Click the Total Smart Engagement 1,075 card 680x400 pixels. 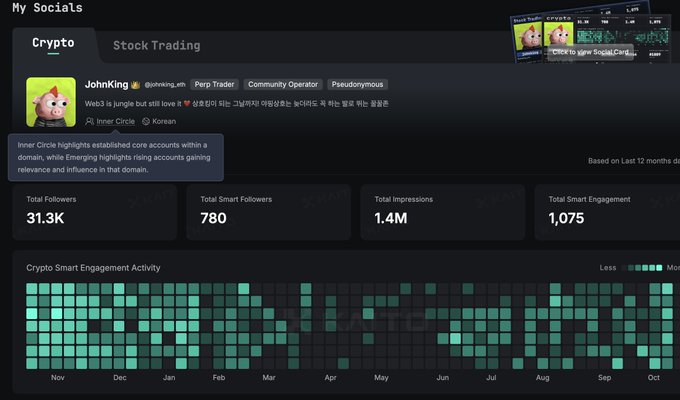[607, 212]
